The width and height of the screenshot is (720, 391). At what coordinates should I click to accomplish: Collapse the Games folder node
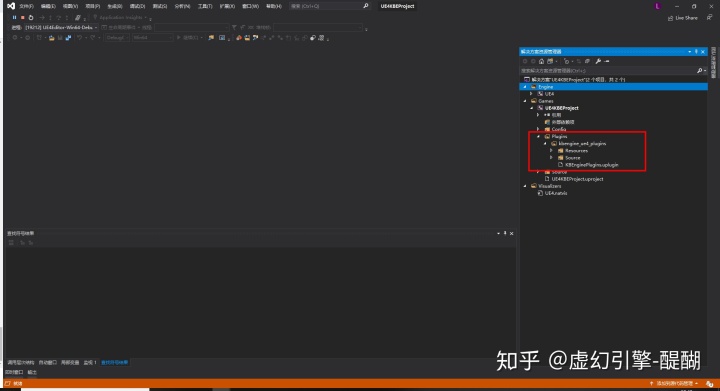525,101
